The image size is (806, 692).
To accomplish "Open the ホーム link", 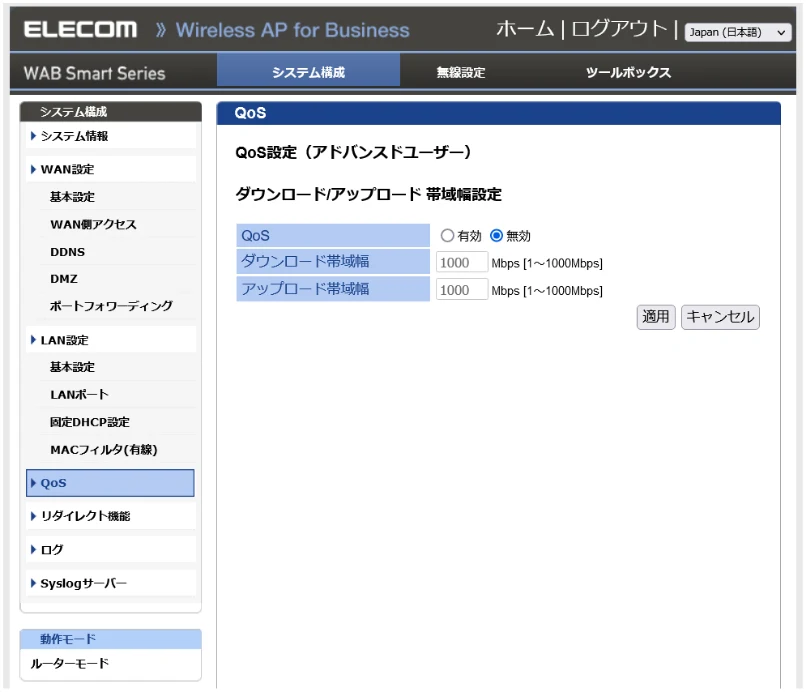I will coord(525,29).
